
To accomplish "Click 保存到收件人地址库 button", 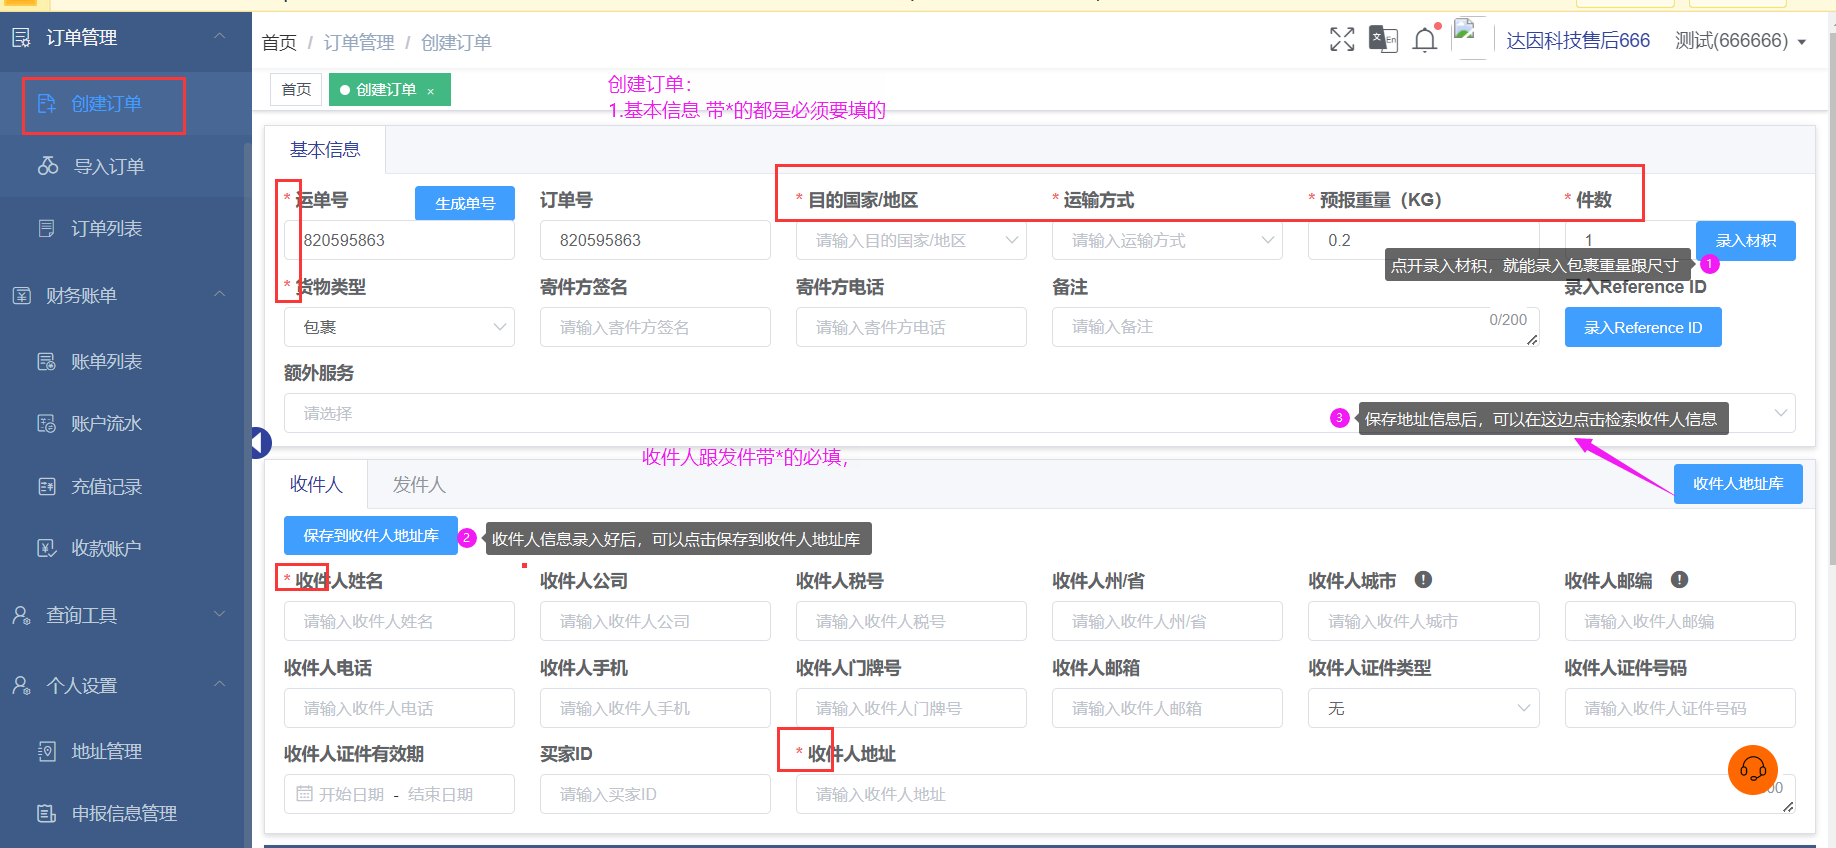I will [x=370, y=536].
